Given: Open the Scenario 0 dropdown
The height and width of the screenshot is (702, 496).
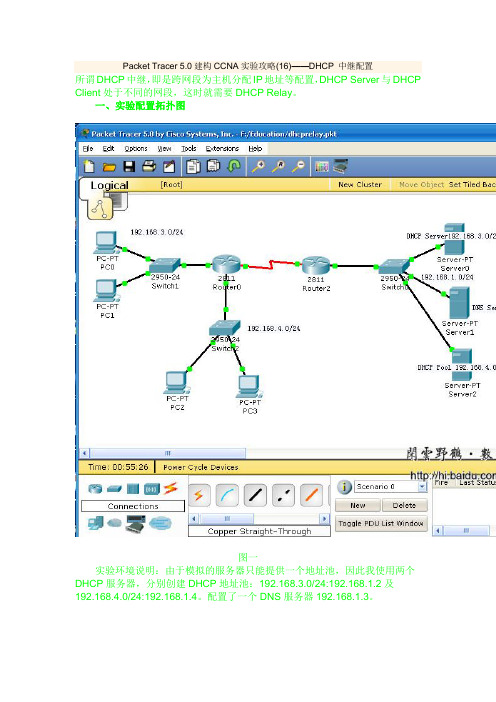Looking at the screenshot, I should pyautogui.click(x=422, y=487).
